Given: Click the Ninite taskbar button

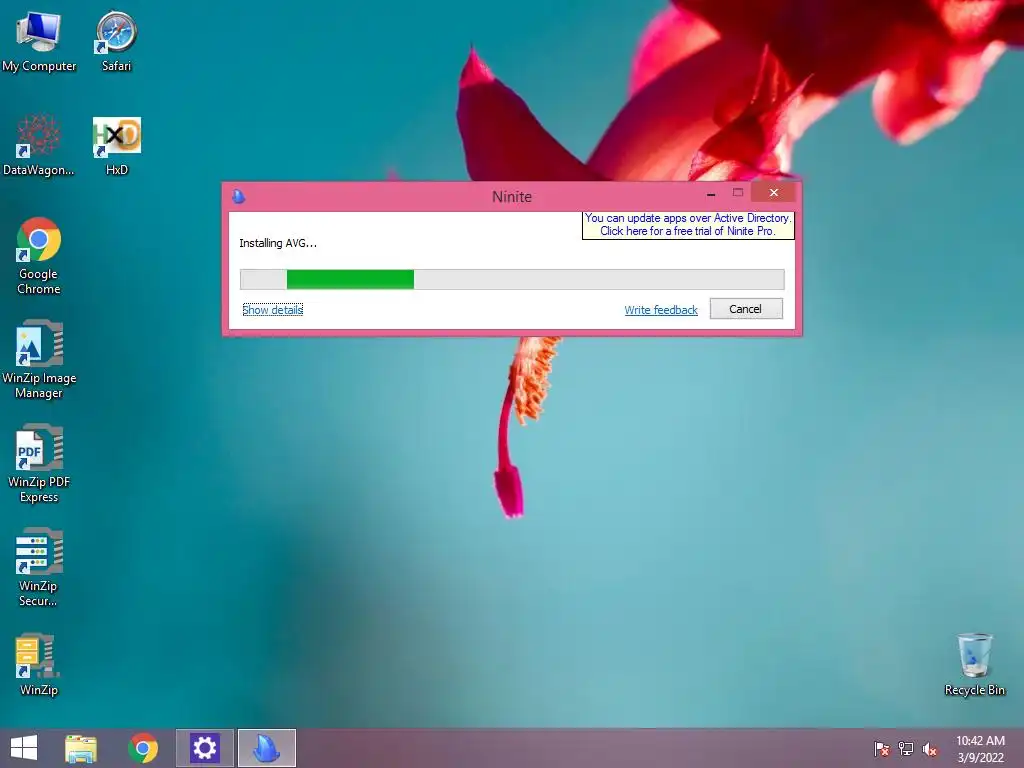Looking at the screenshot, I should click(266, 748).
